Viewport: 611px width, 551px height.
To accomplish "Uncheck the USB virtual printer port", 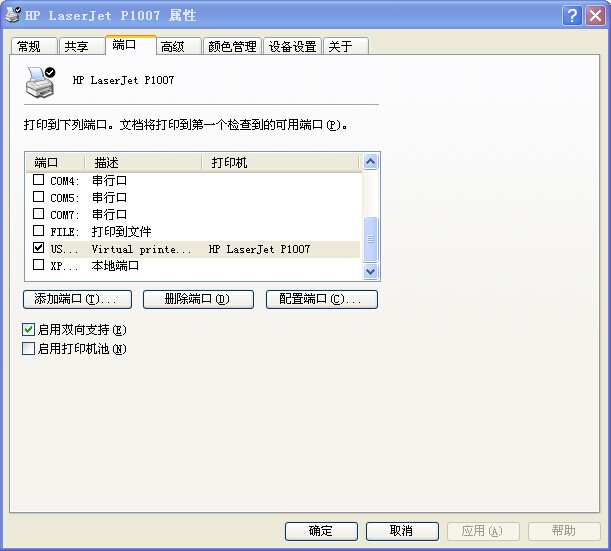I will coord(39,248).
